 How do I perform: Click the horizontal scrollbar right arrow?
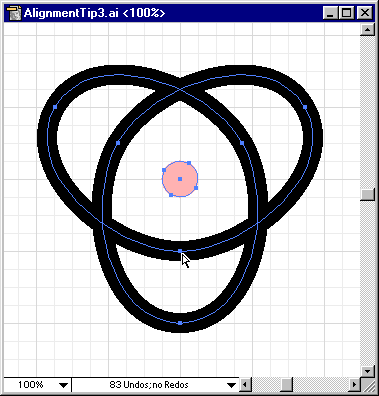point(354,385)
